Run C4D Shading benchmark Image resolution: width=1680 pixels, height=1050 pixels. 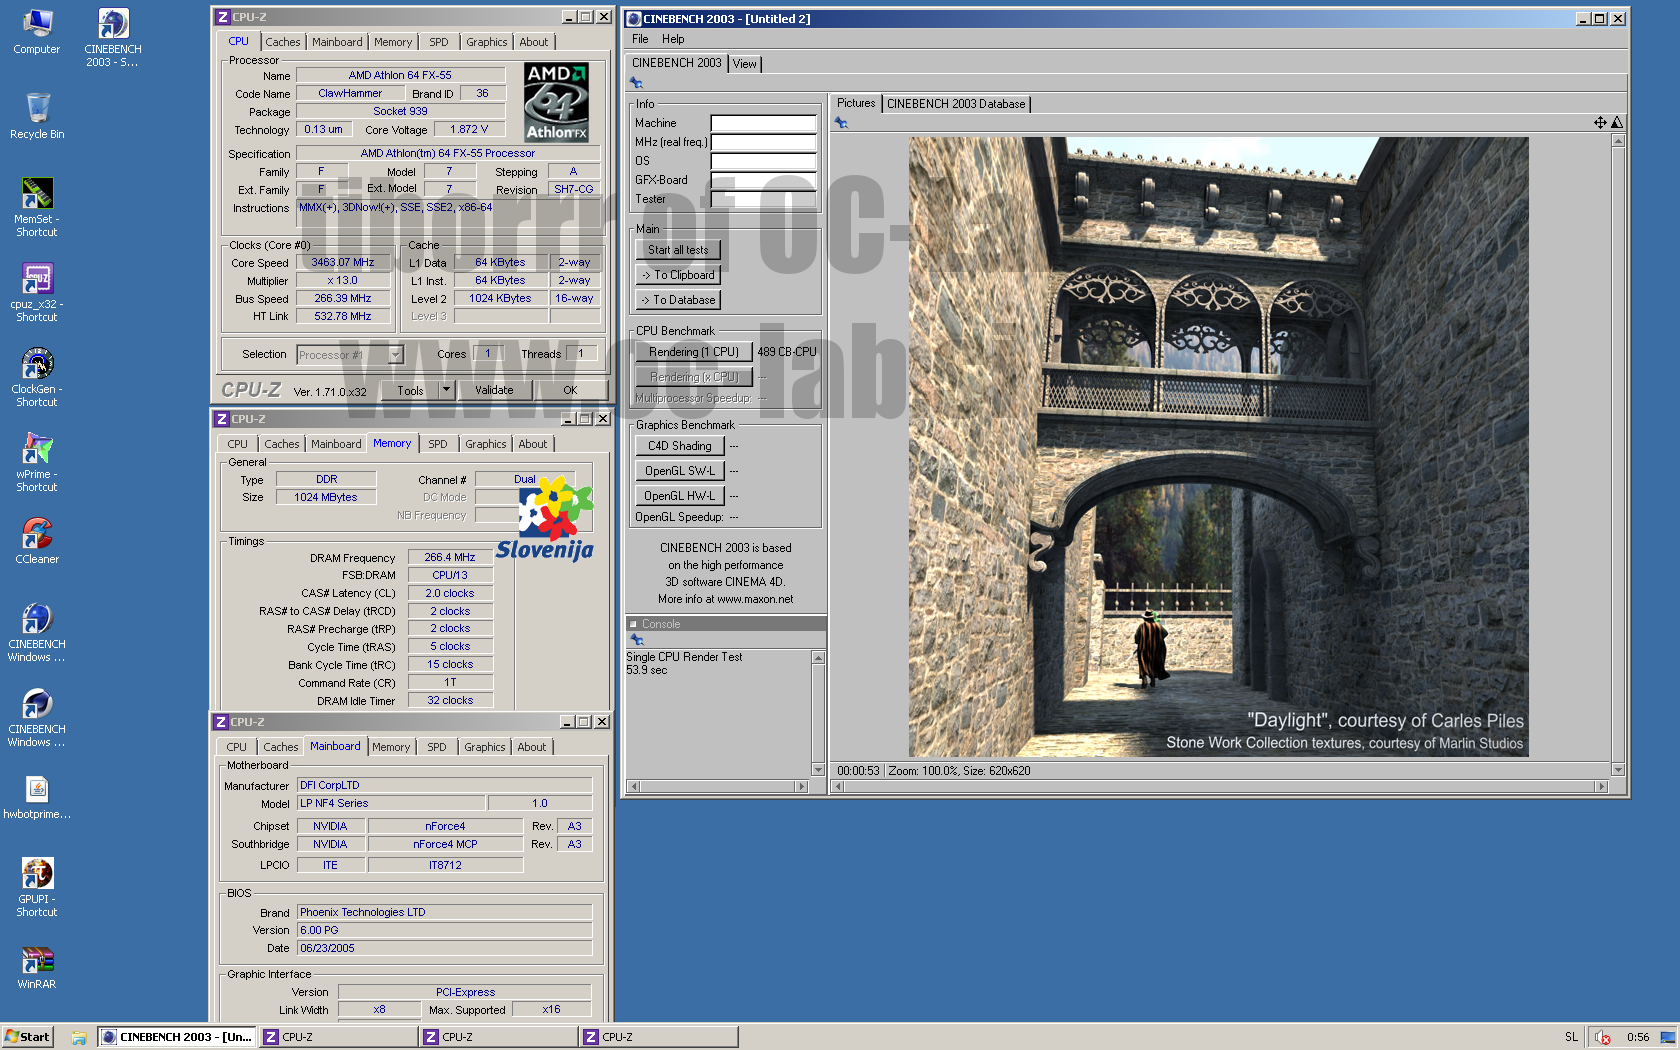679,446
